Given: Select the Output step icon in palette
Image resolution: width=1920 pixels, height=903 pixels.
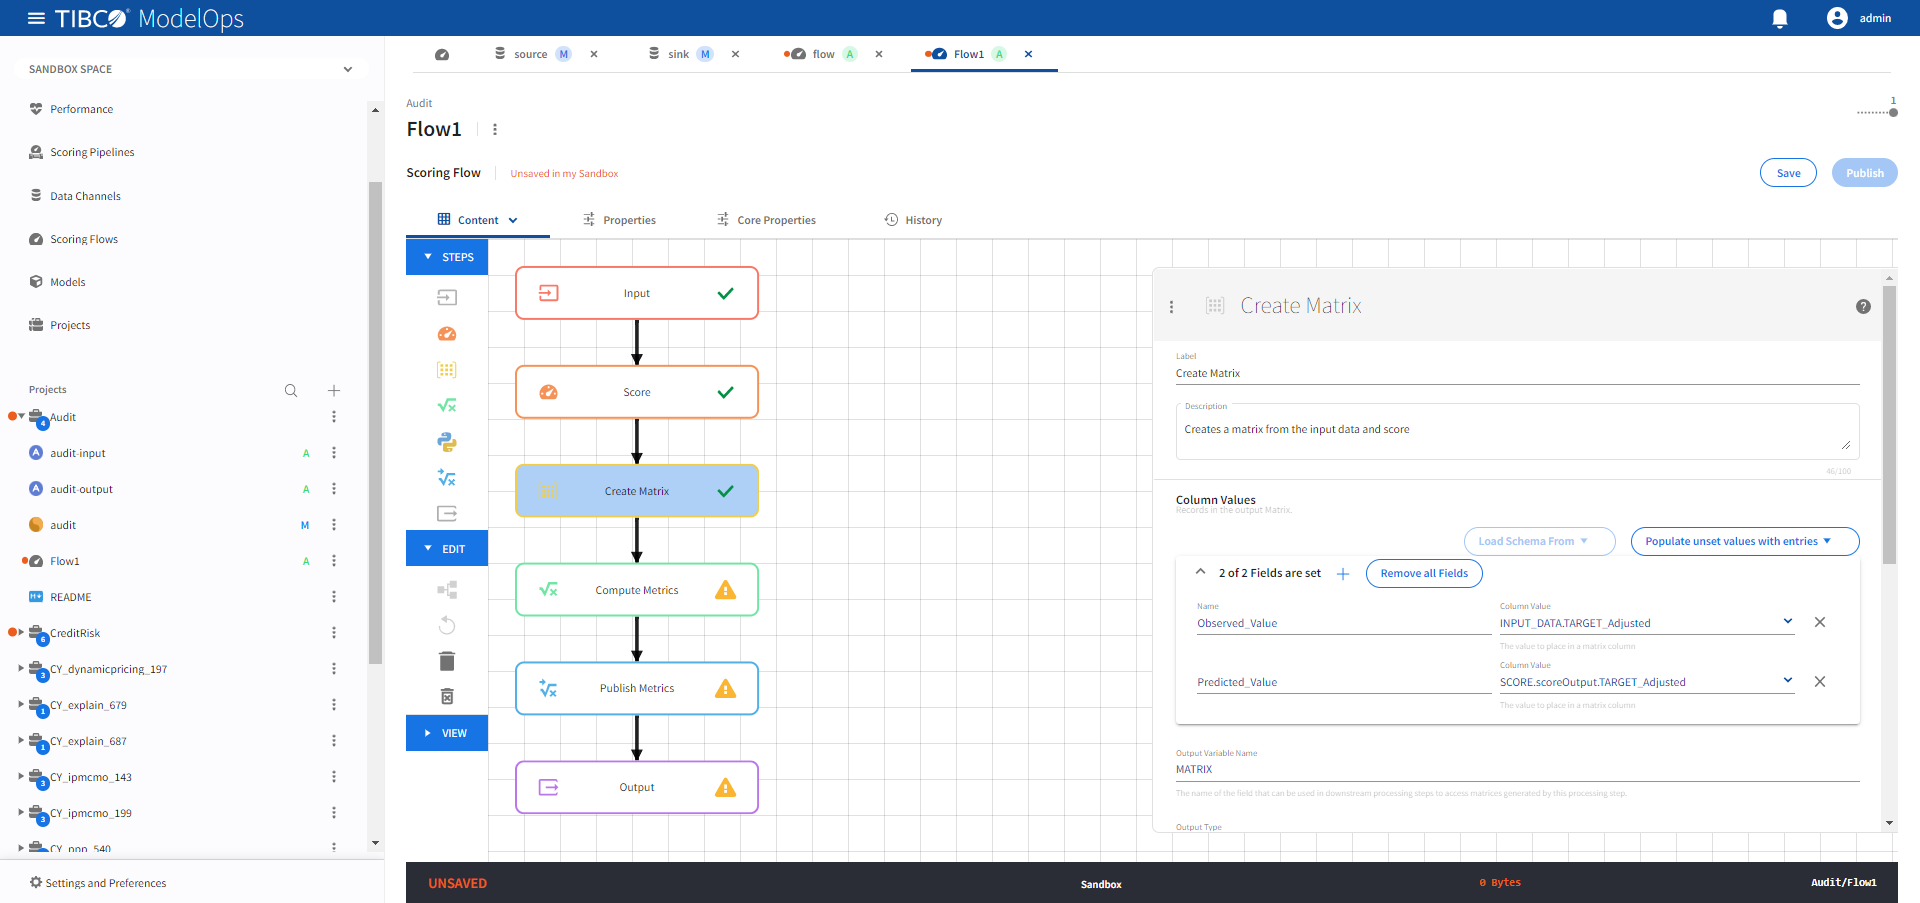Looking at the screenshot, I should tap(447, 514).
